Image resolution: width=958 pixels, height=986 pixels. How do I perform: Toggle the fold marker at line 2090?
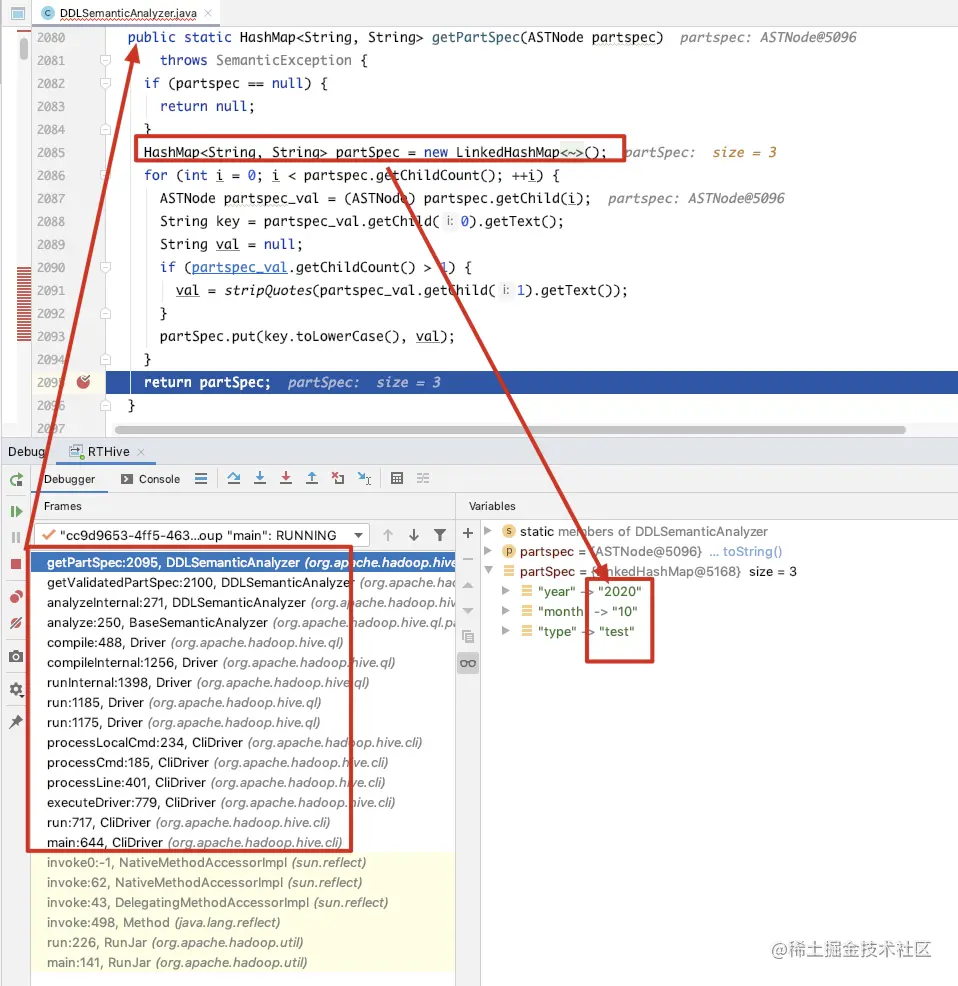coord(106,267)
